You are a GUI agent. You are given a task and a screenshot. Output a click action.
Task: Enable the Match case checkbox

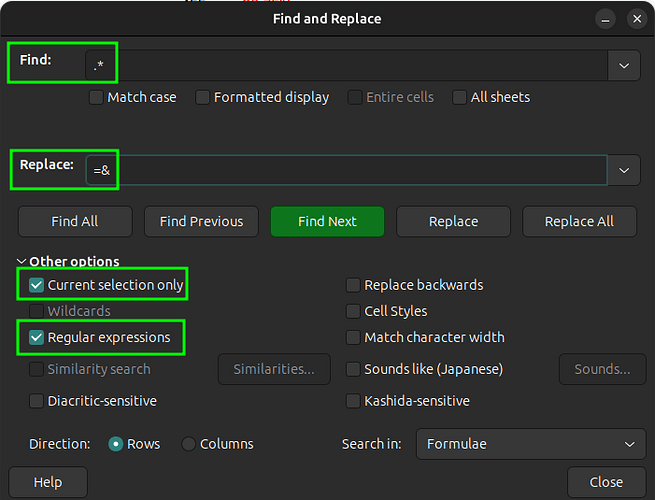[x=97, y=97]
